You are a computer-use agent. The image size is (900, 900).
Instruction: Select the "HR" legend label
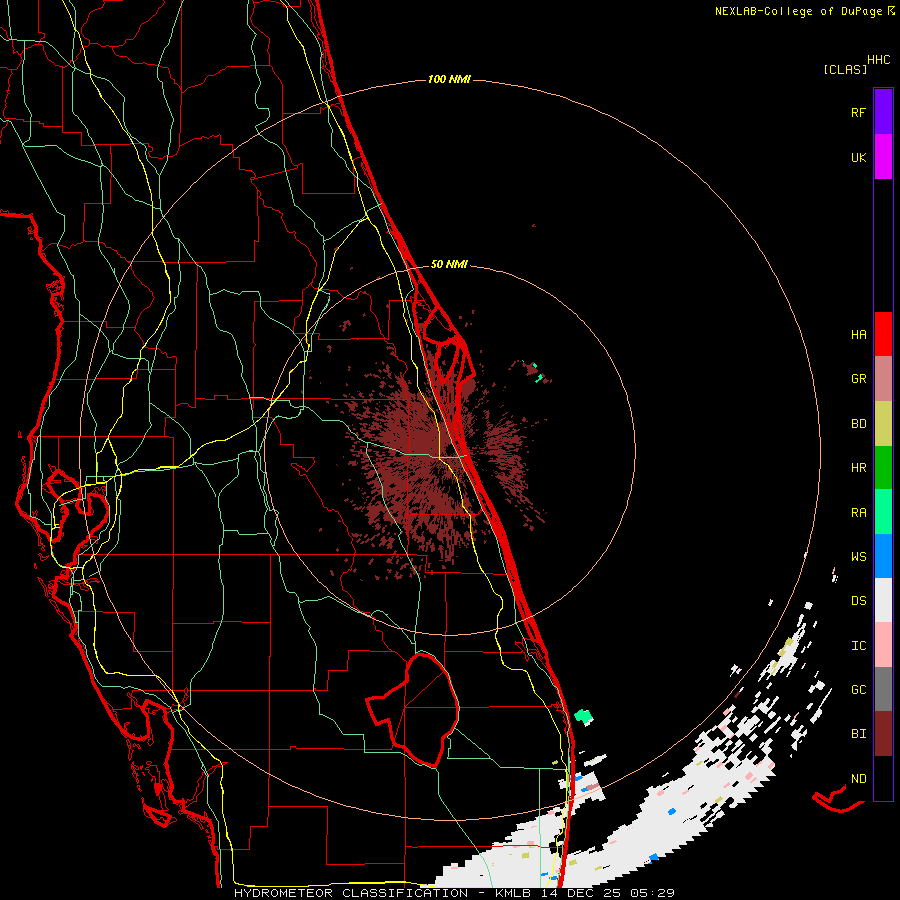pyautogui.click(x=858, y=468)
